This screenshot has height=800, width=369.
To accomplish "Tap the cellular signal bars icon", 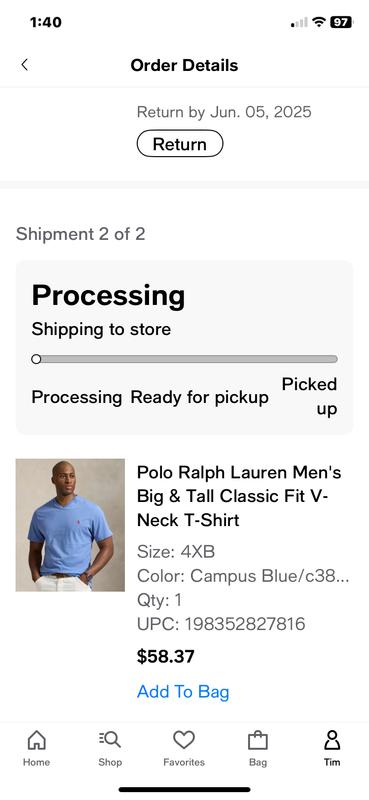I will coord(299,22).
